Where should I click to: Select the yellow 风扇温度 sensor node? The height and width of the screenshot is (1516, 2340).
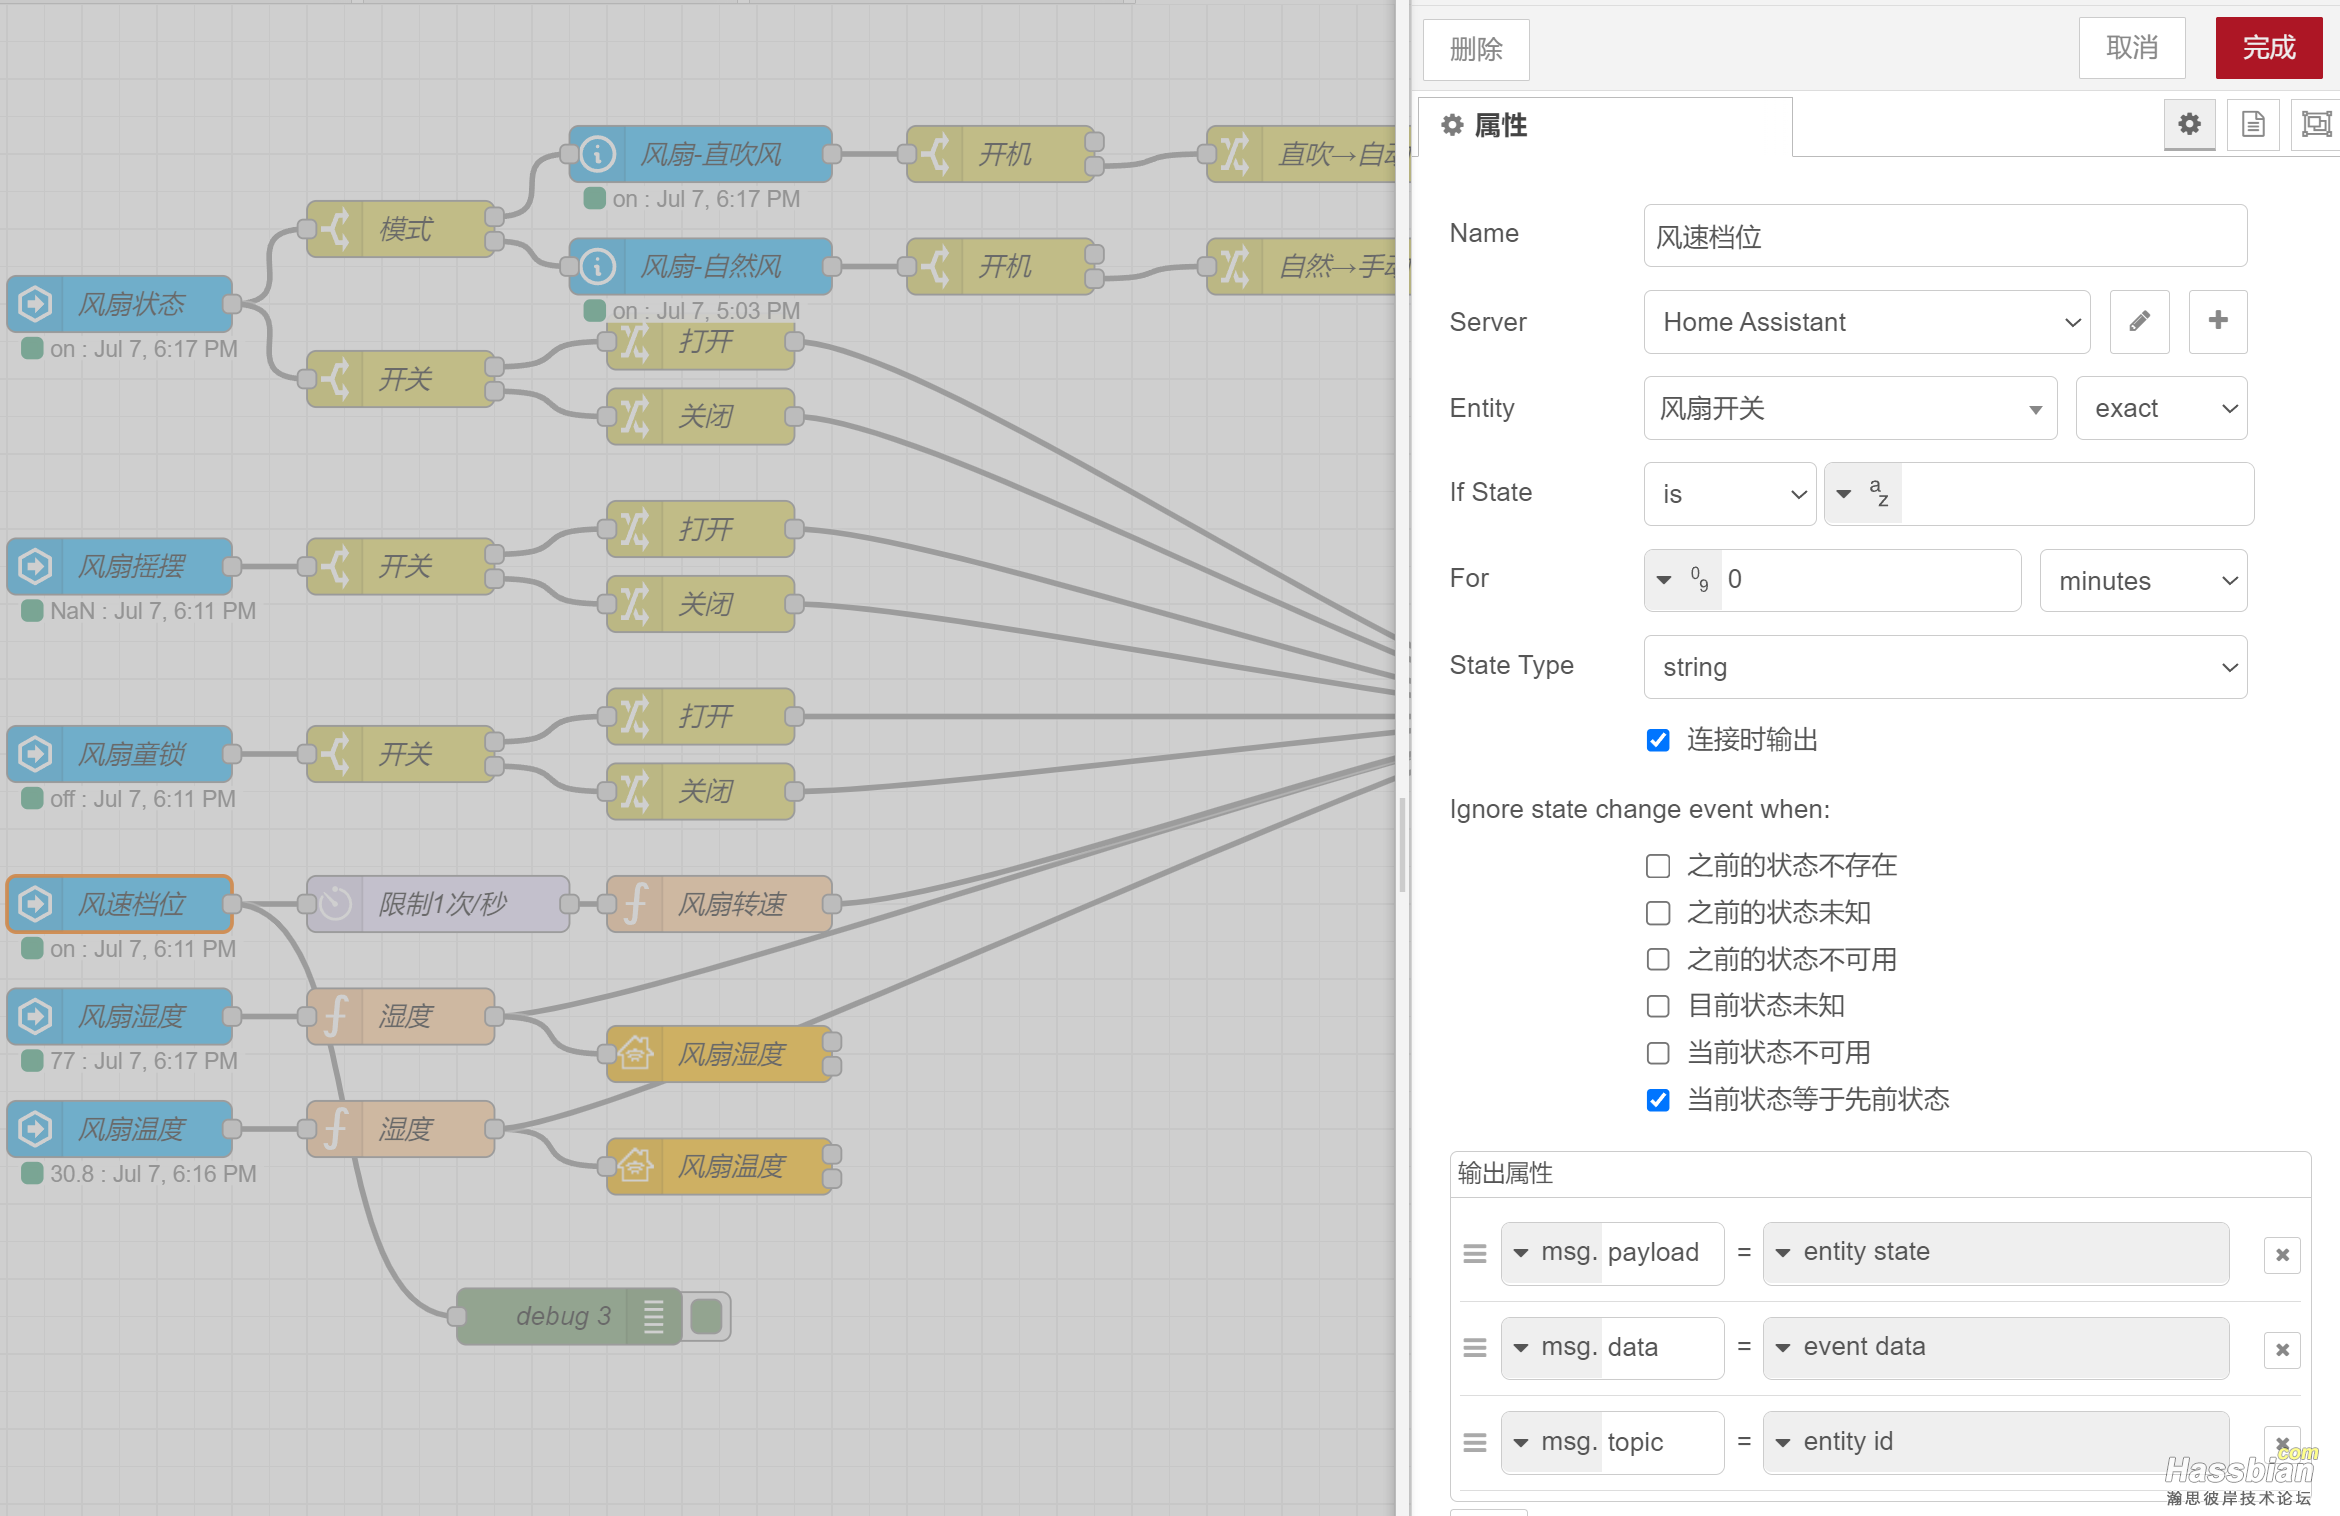[719, 1166]
